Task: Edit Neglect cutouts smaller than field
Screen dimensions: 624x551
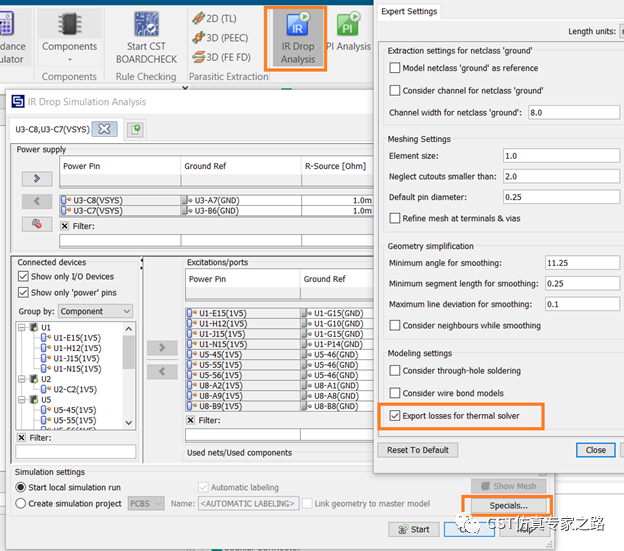Action: (x=561, y=176)
